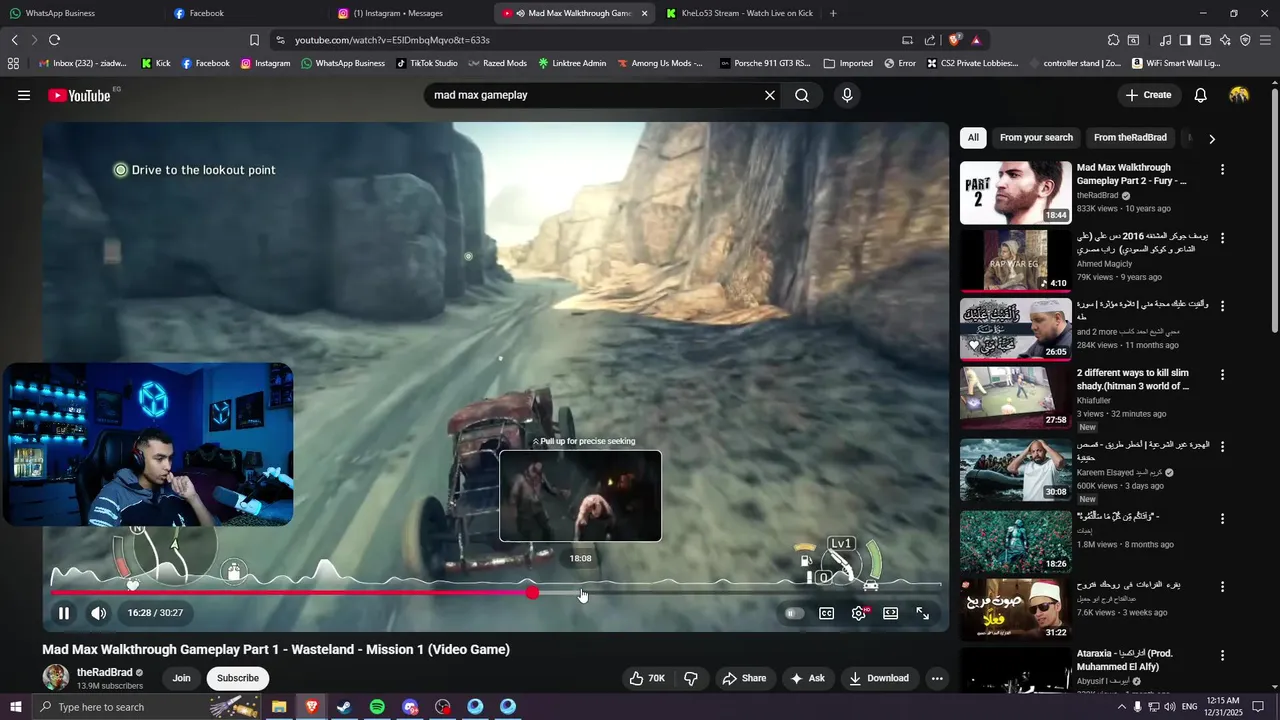Open browser extensions puzzle icon
Viewport: 1280px width, 720px height.
(x=1113, y=40)
